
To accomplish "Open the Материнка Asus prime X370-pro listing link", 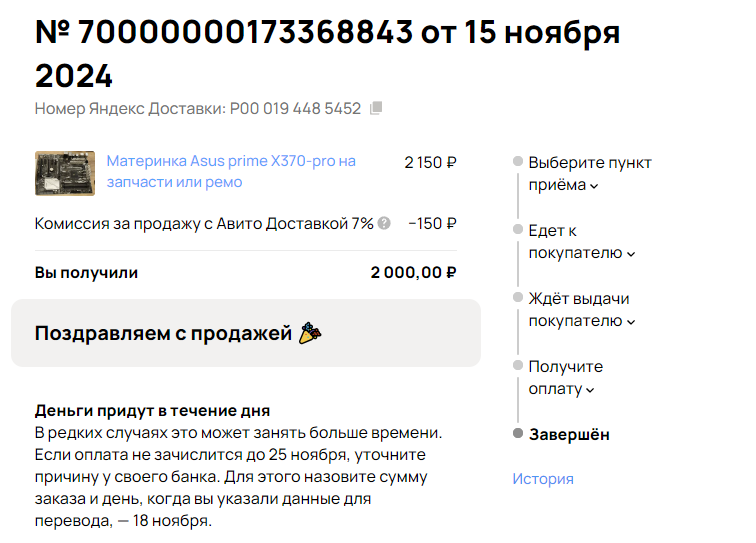I will pyautogui.click(x=231, y=171).
